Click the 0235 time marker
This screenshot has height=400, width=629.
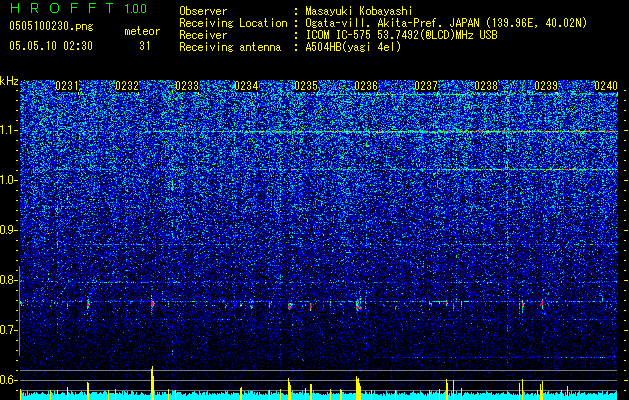(x=306, y=86)
